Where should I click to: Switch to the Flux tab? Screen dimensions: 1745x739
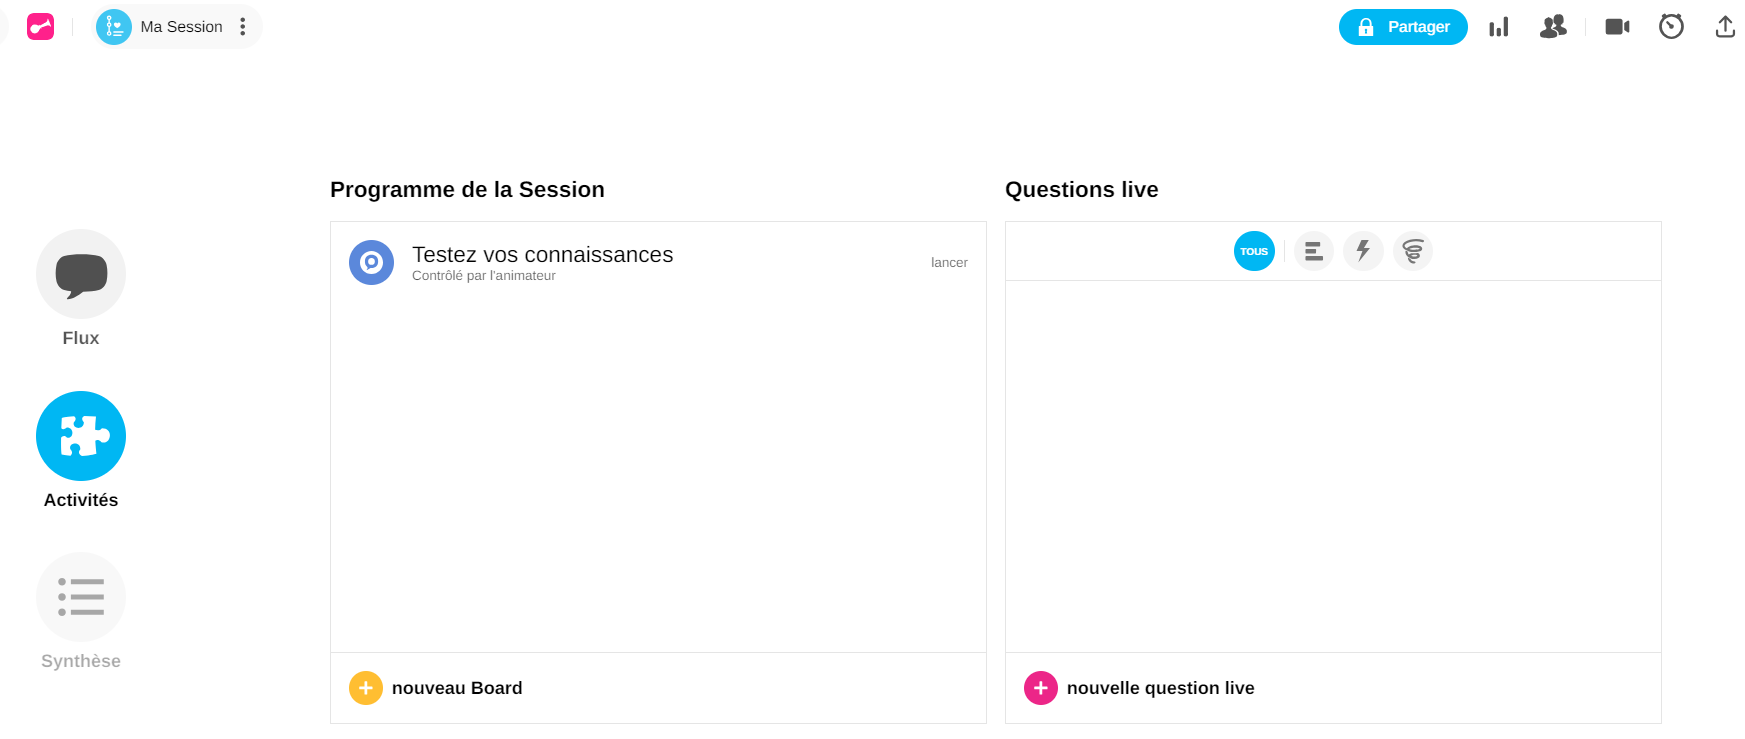[x=81, y=275]
